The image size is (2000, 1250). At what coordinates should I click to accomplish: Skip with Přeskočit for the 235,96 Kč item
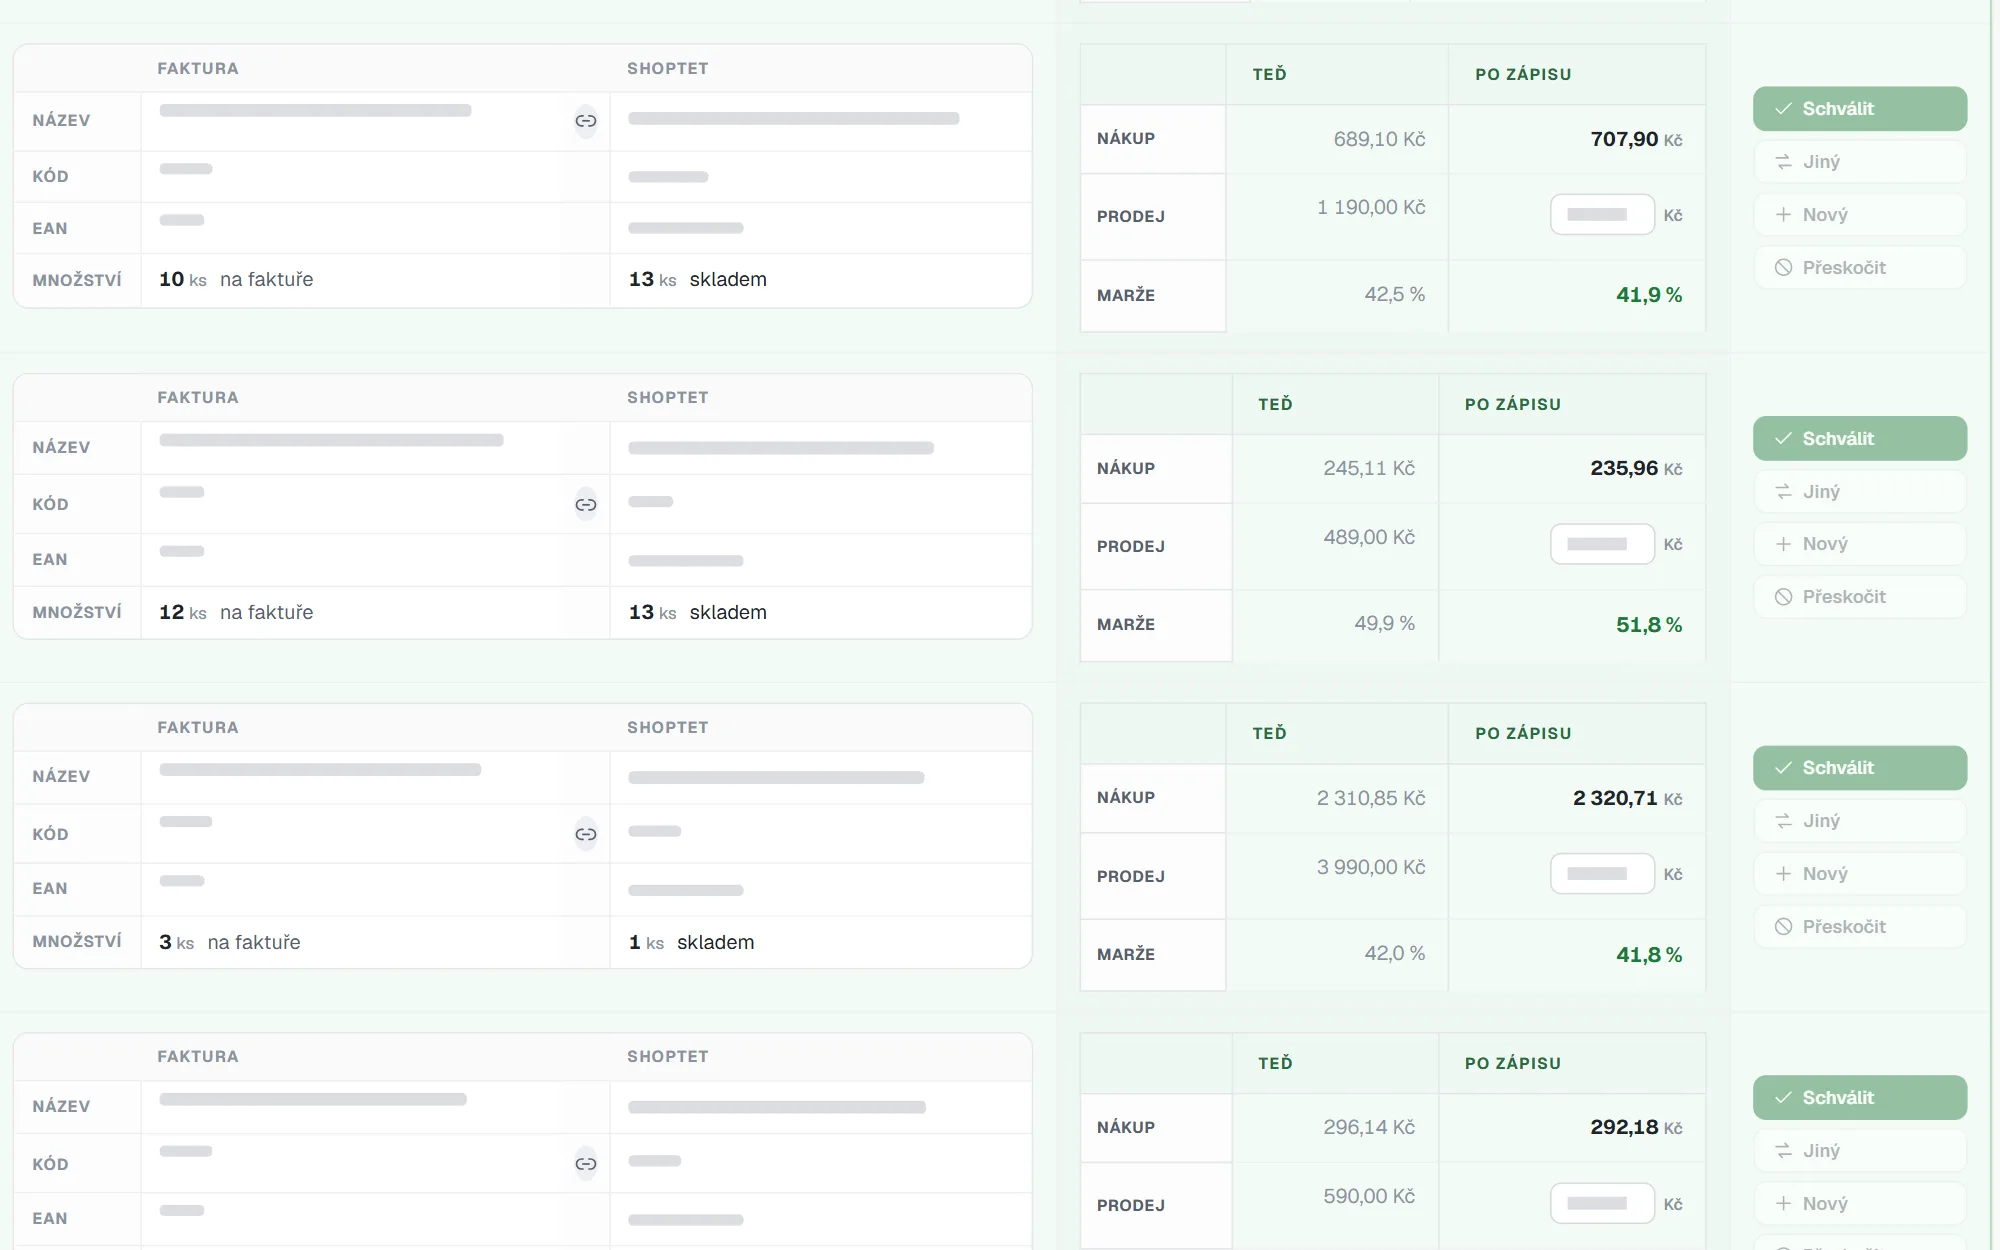[1860, 597]
